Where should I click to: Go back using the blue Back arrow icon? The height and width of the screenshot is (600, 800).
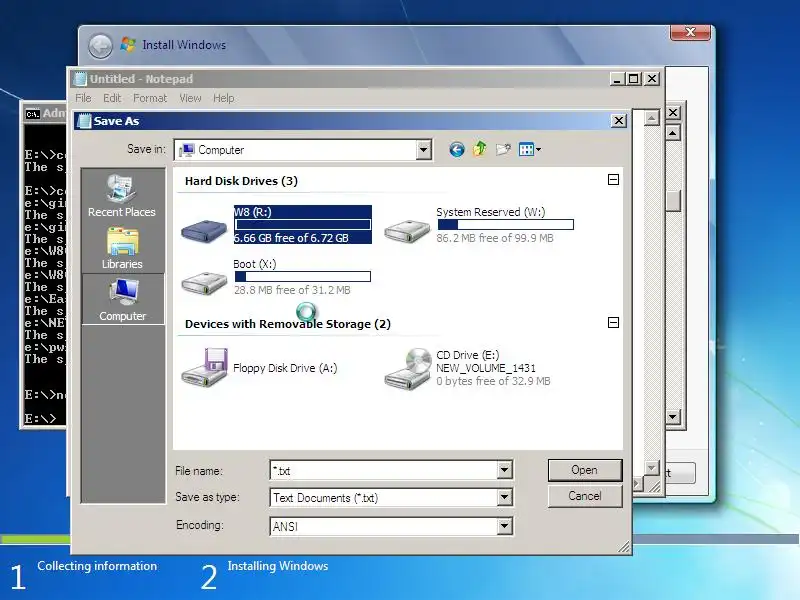pos(457,149)
